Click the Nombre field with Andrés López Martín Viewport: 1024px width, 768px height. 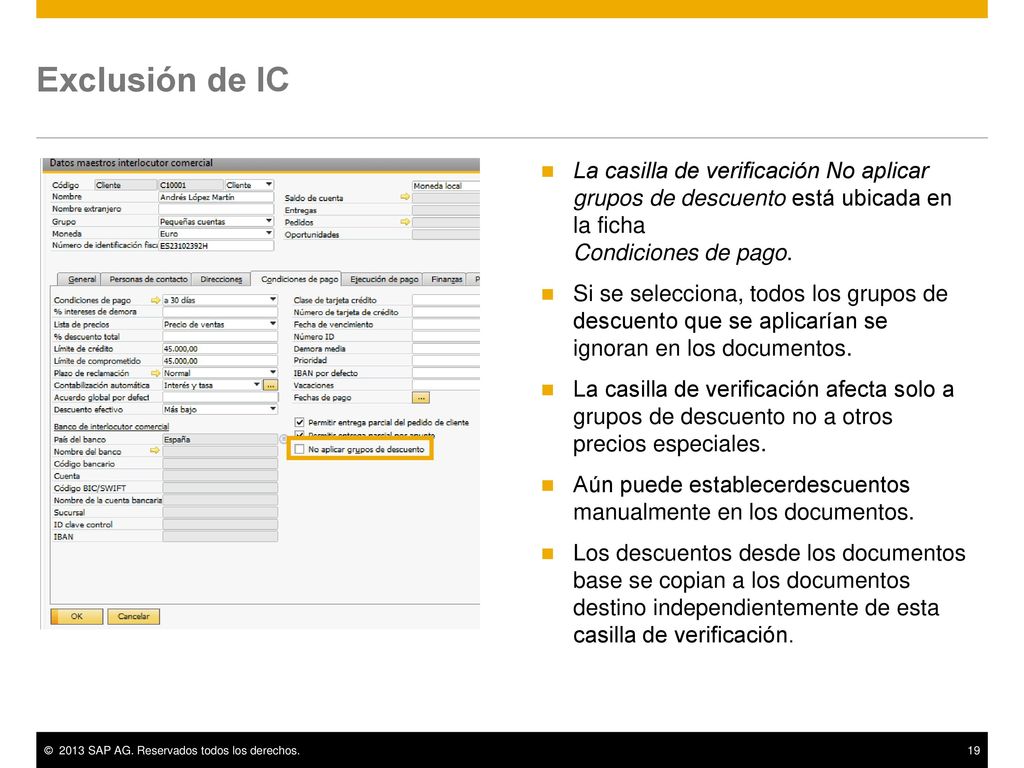(x=216, y=197)
